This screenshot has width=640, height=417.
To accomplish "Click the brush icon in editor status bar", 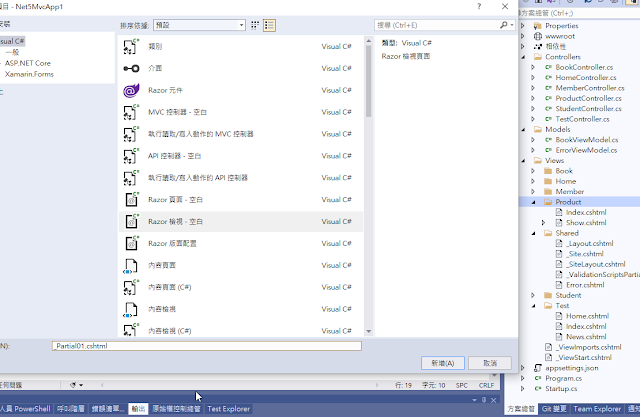I will tap(73, 385).
